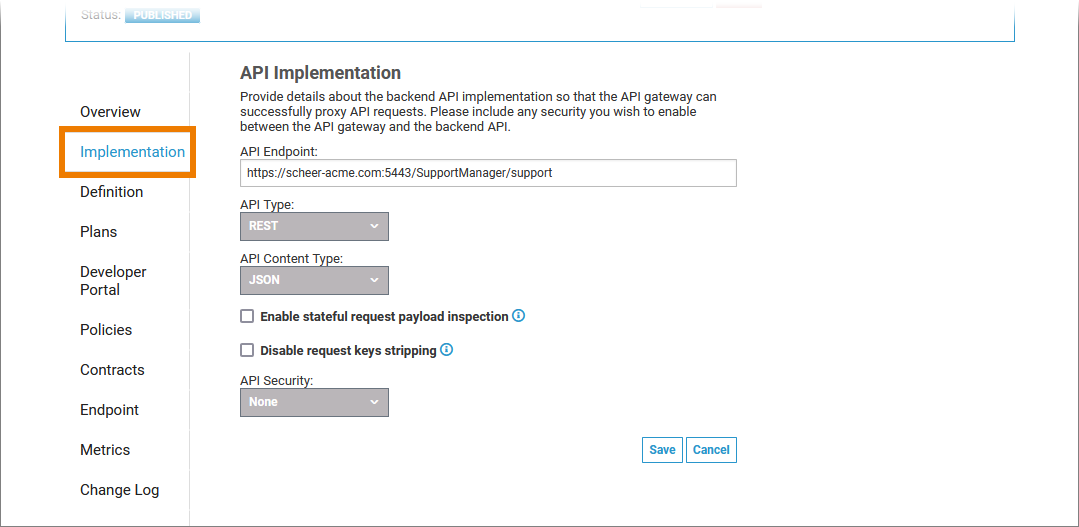Click info icon beside request keys stripping
The height and width of the screenshot is (527, 1079).
point(447,350)
